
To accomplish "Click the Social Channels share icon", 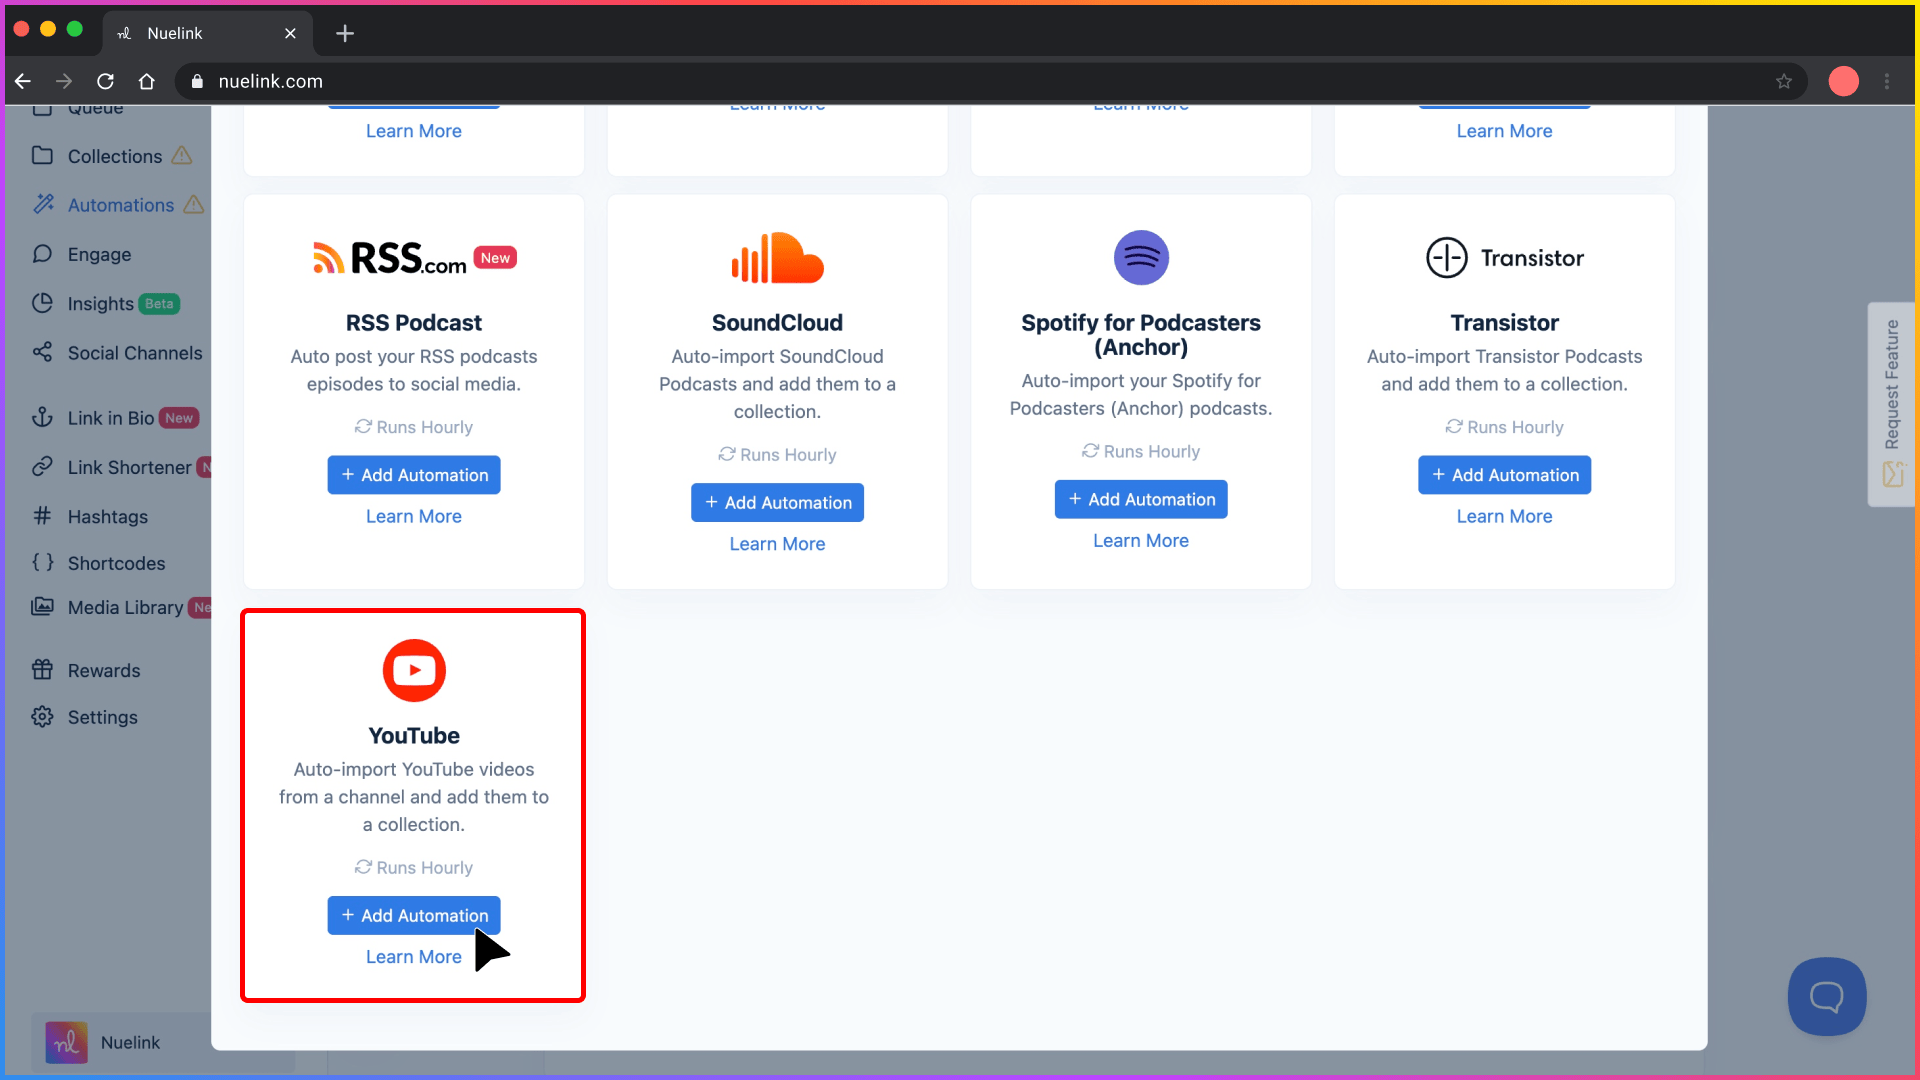I will (42, 352).
